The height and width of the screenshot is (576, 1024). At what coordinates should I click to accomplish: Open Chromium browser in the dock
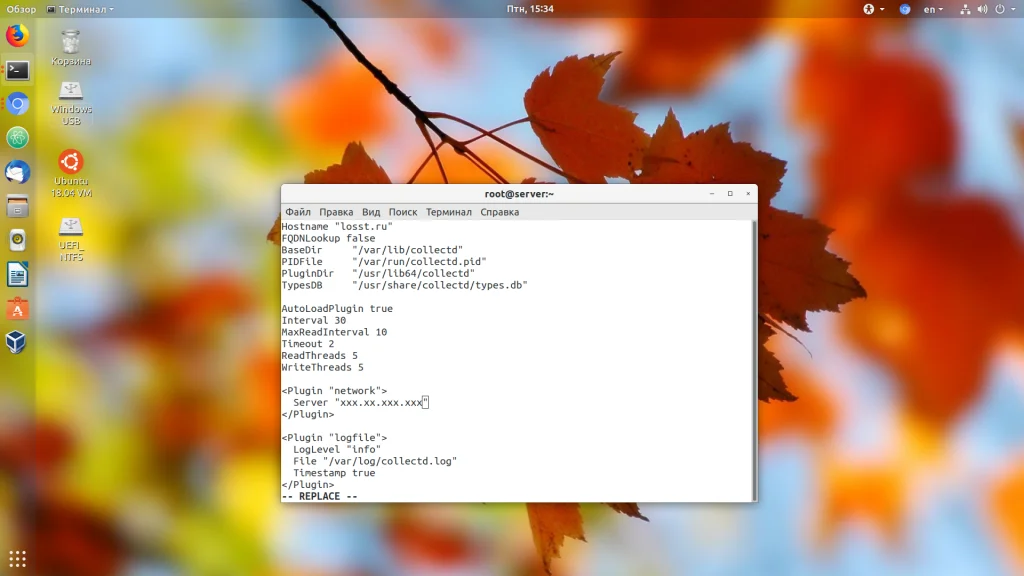point(17,104)
